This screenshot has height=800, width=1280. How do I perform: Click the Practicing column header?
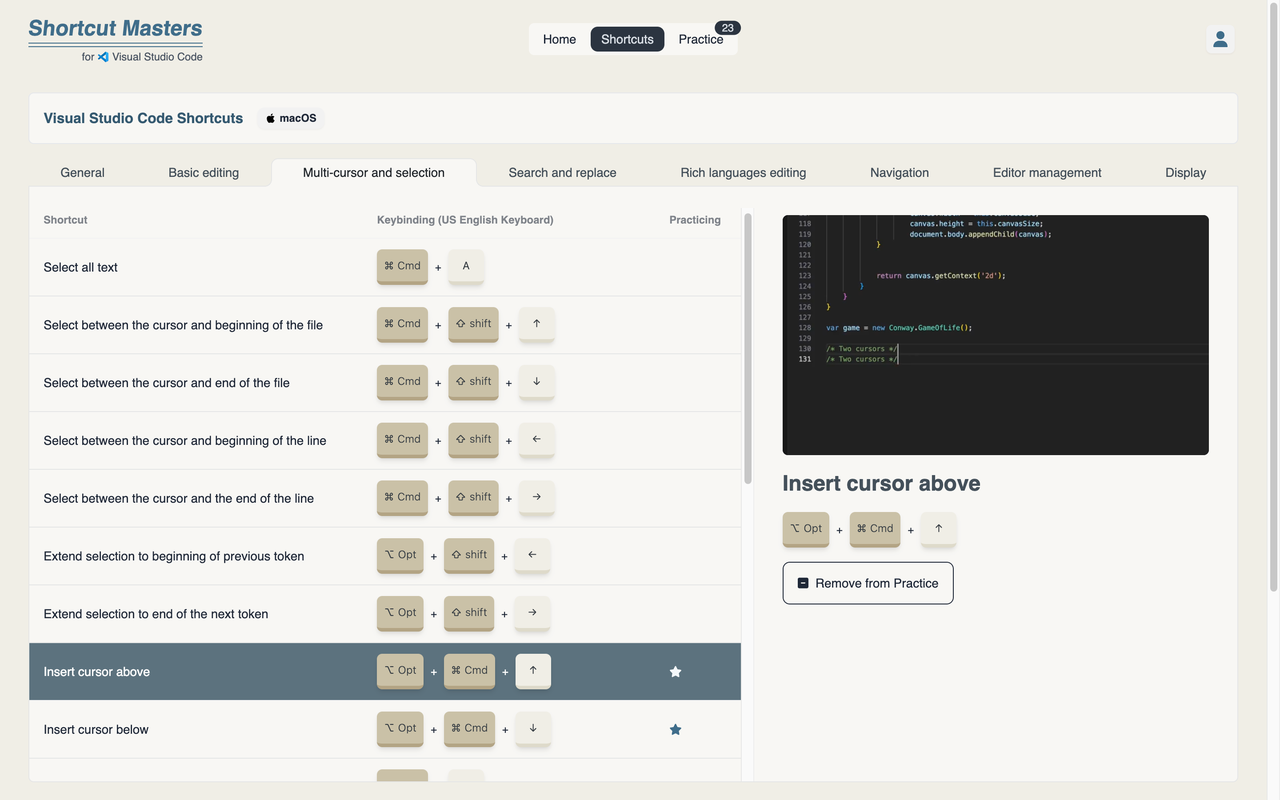click(x=695, y=220)
